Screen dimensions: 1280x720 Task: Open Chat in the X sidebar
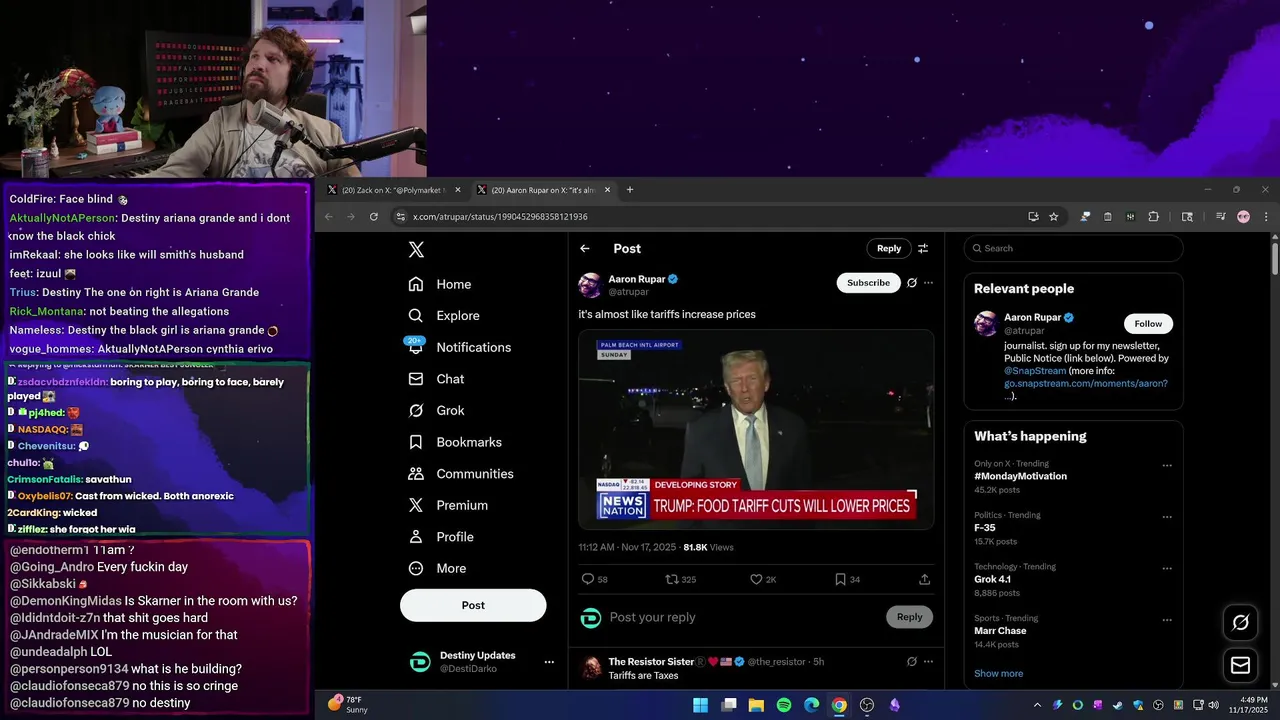[437, 379]
